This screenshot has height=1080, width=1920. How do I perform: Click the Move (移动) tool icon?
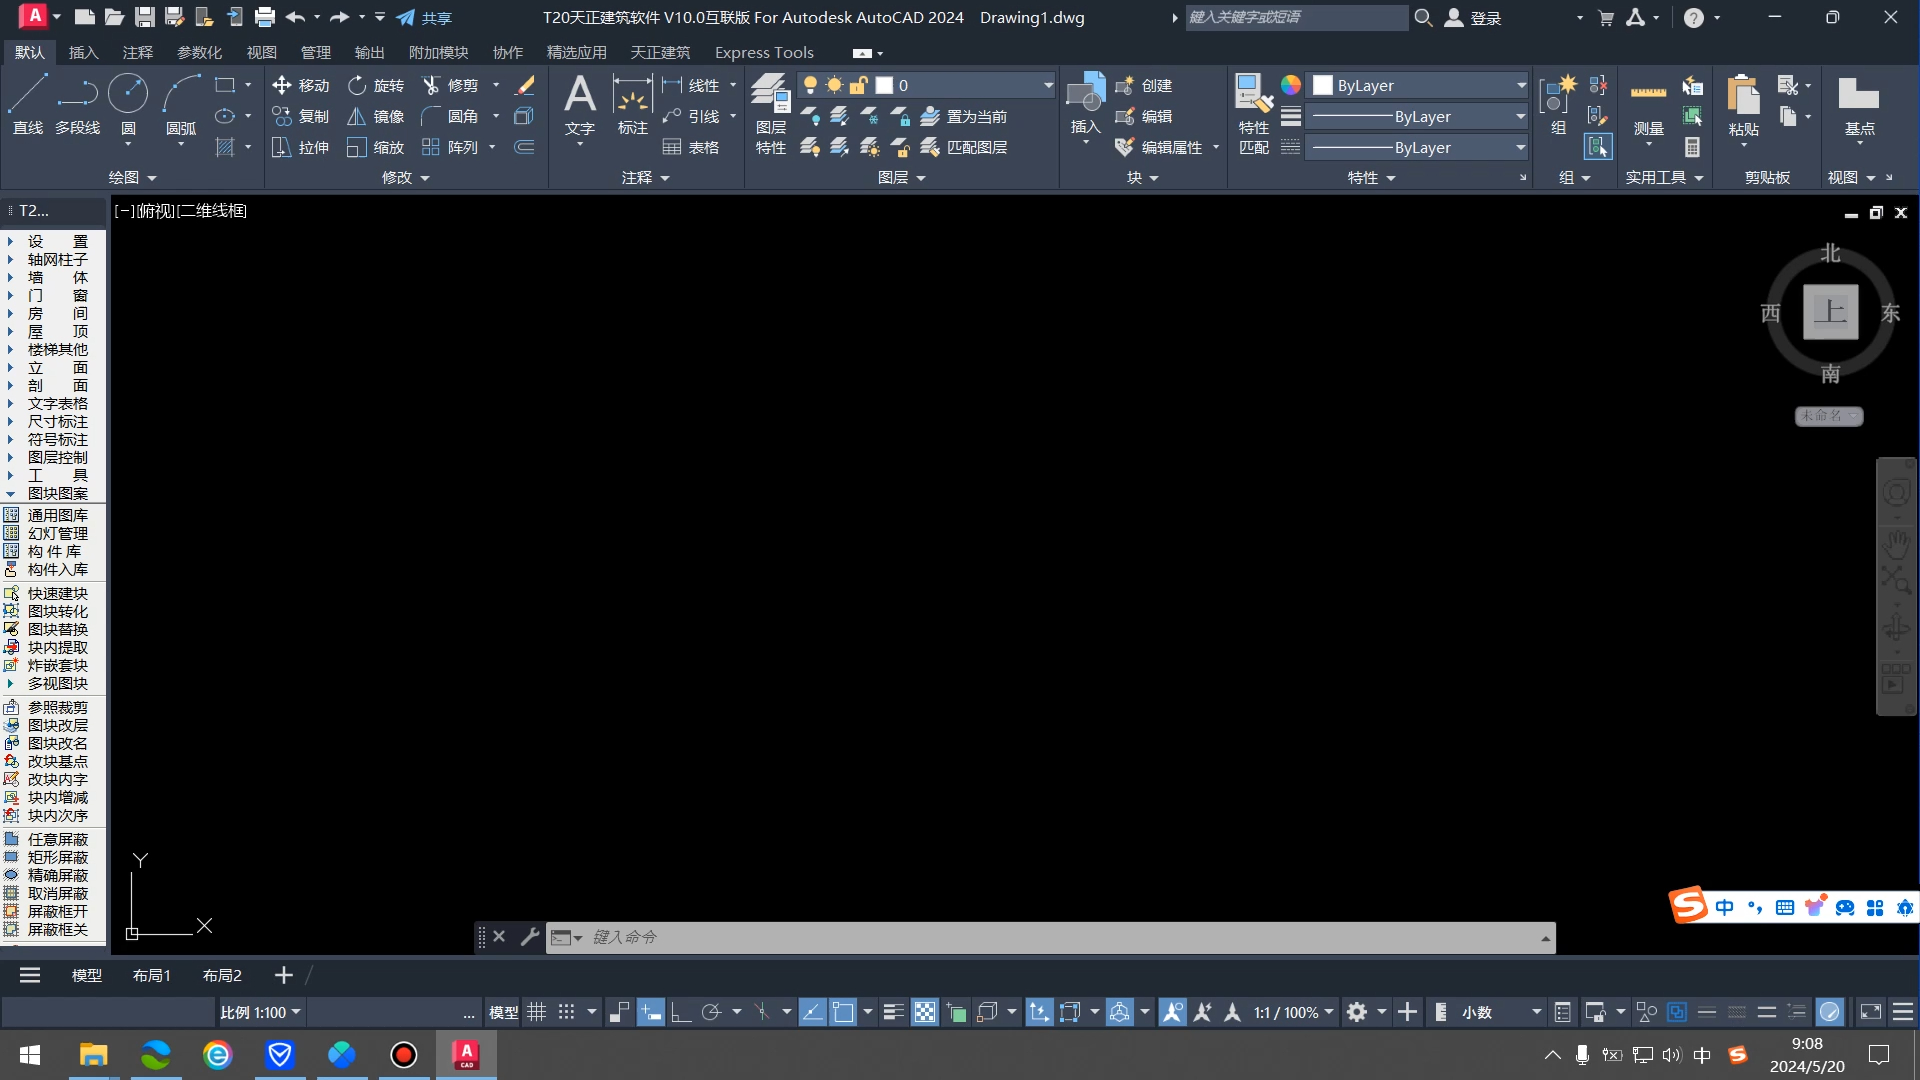282,86
